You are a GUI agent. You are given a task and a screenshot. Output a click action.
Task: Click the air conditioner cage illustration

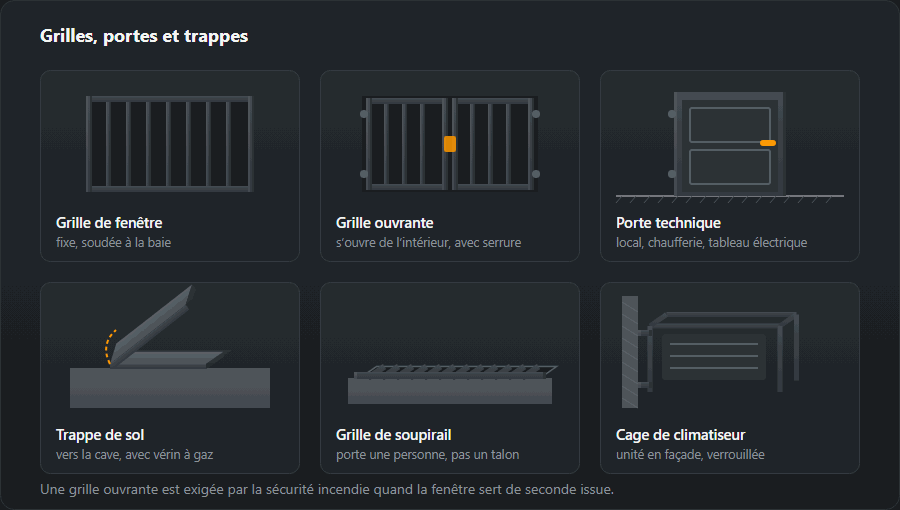(711, 352)
